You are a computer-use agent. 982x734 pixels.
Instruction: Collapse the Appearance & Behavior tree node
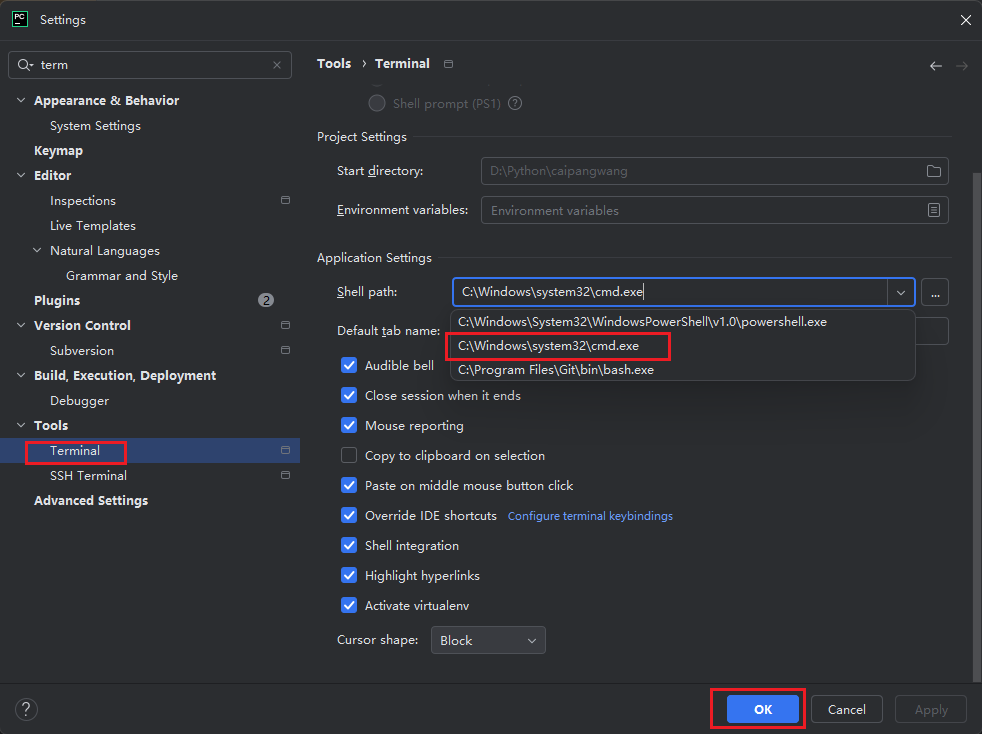tap(21, 100)
